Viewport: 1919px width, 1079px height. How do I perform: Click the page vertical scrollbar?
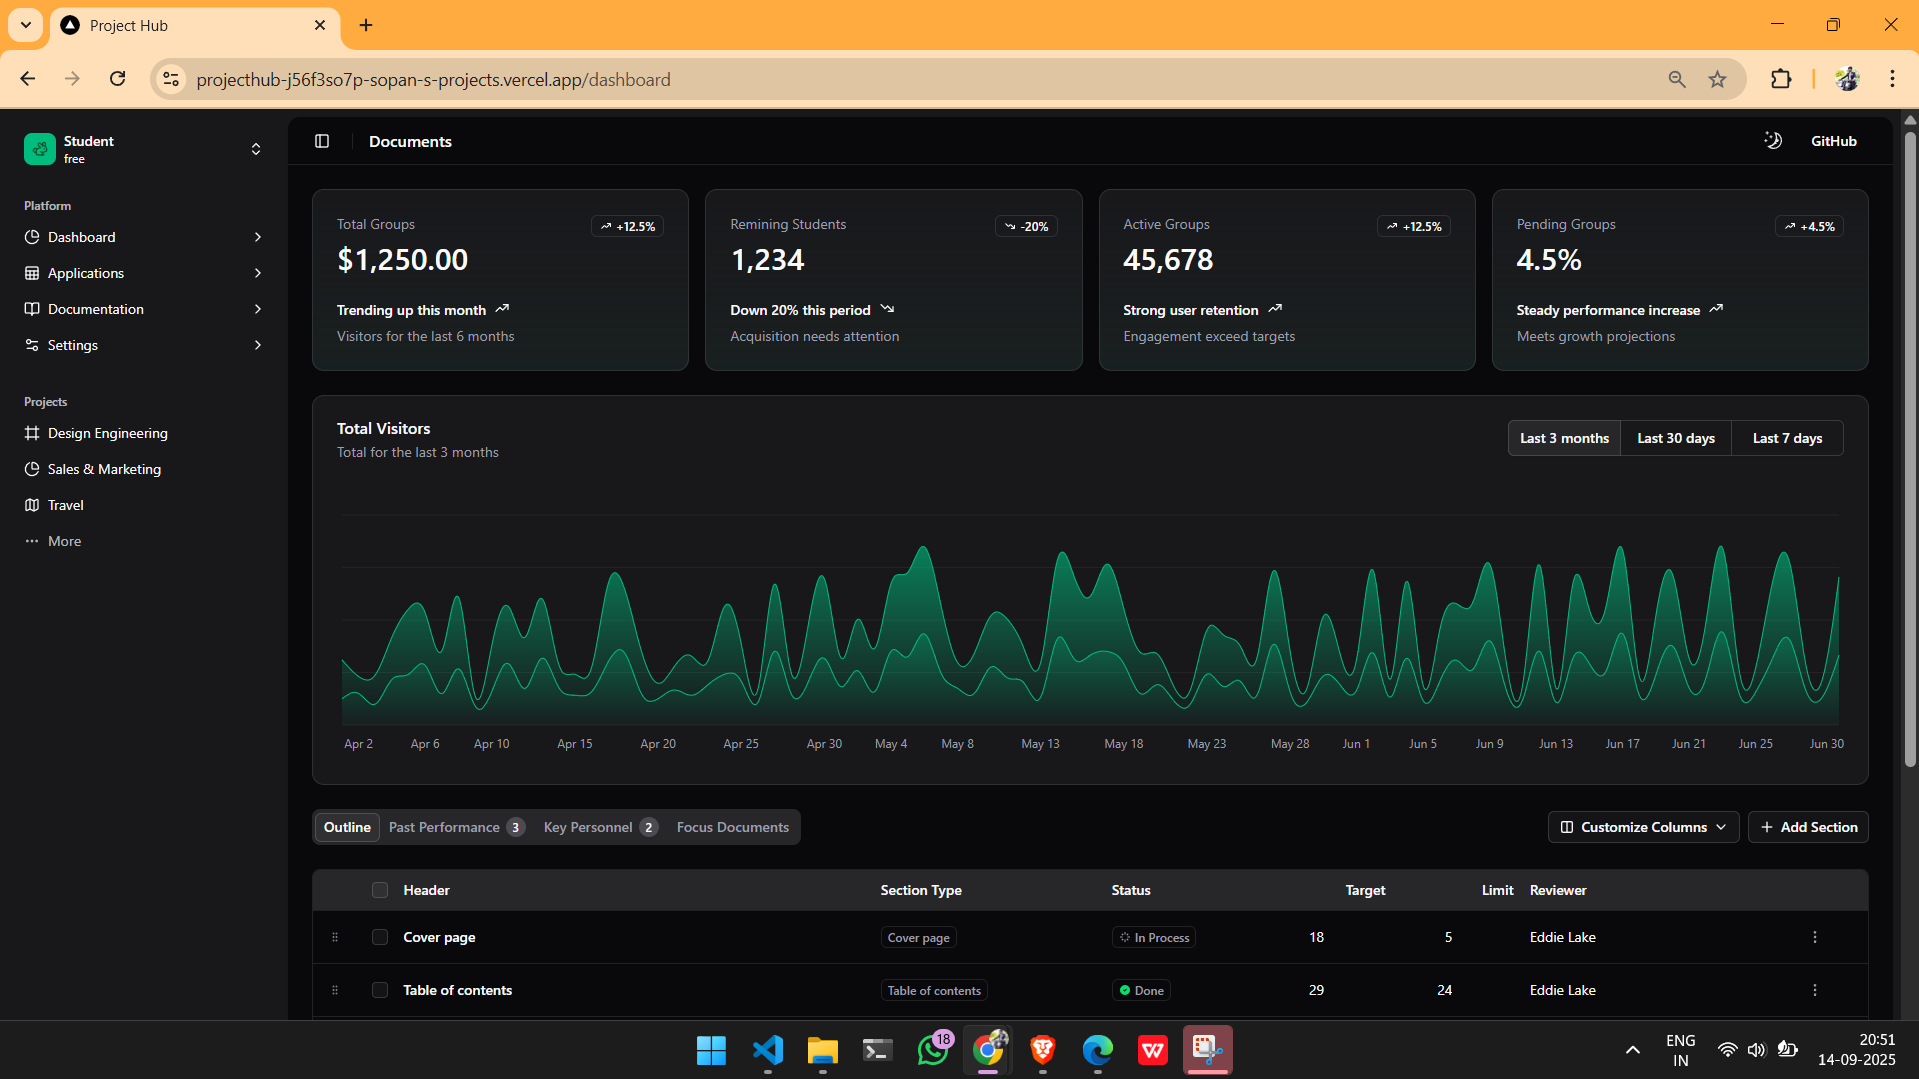tap(1910, 448)
